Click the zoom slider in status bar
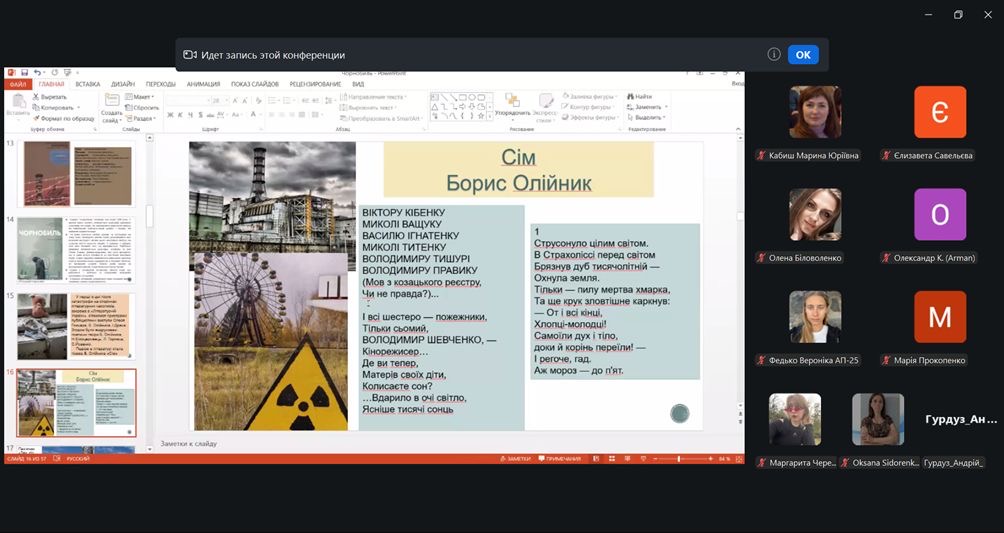The width and height of the screenshot is (1004, 533). tap(680, 458)
